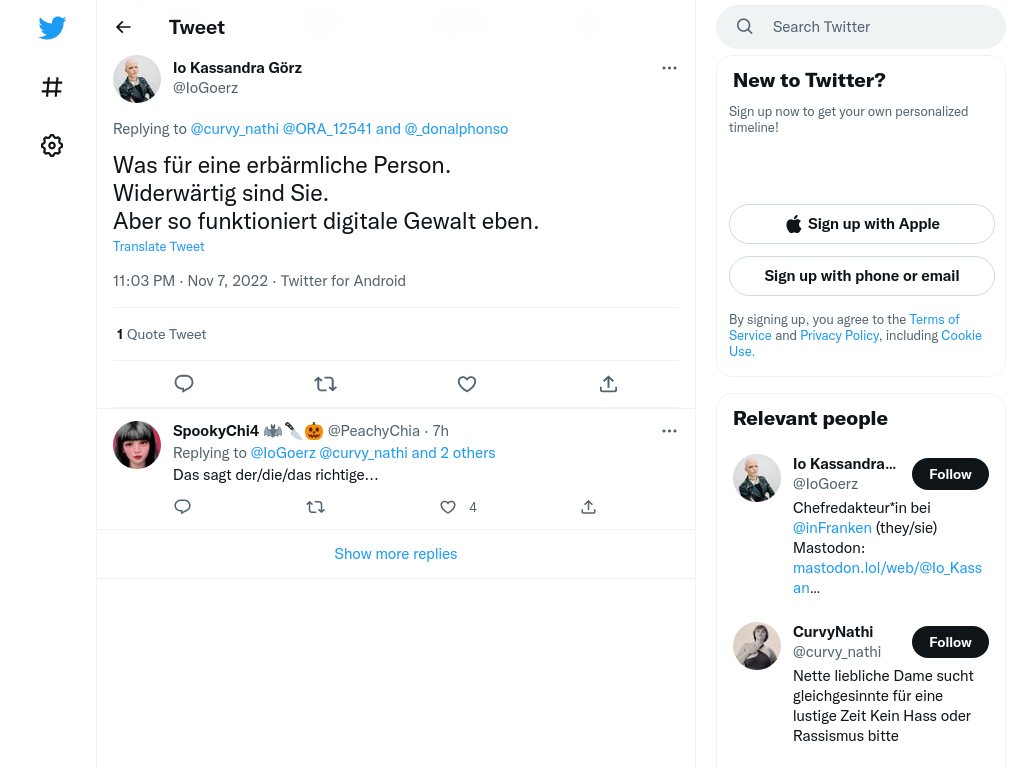The width and height of the screenshot is (1024, 768).
Task: Open Explore via the hashtag icon
Action: coord(52,87)
